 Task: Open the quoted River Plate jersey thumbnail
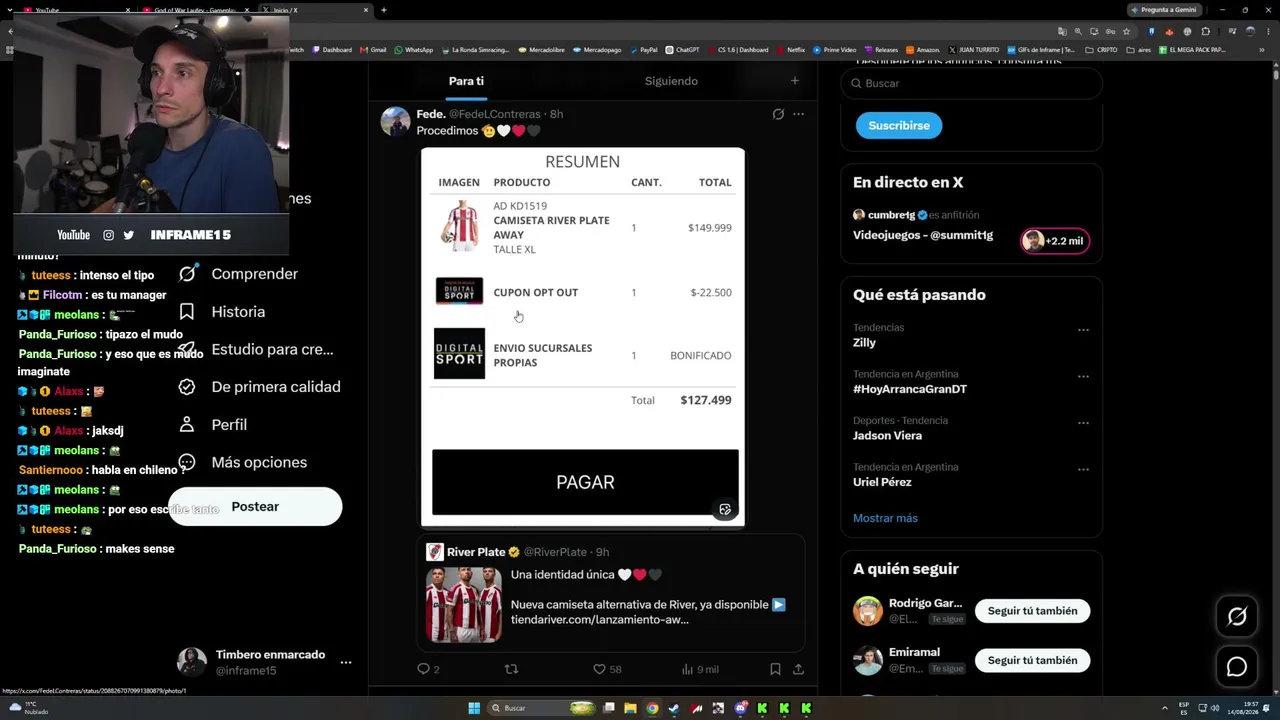click(x=464, y=605)
